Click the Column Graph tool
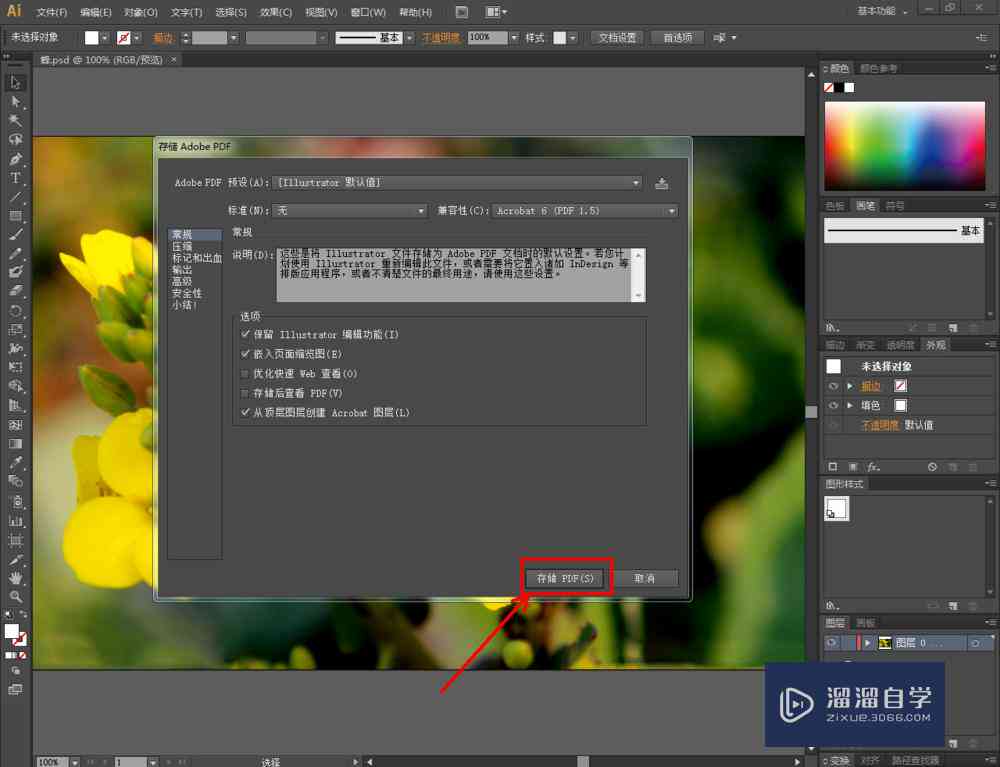The width and height of the screenshot is (1000, 767). 15,521
